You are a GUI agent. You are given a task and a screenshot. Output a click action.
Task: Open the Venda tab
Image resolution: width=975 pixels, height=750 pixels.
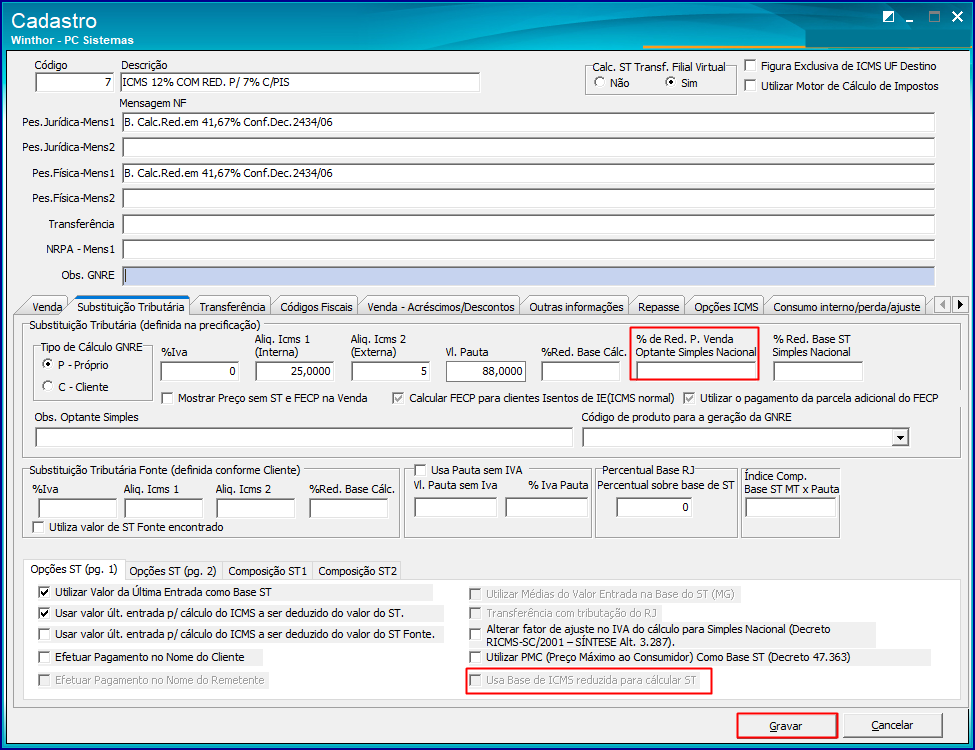click(x=47, y=307)
